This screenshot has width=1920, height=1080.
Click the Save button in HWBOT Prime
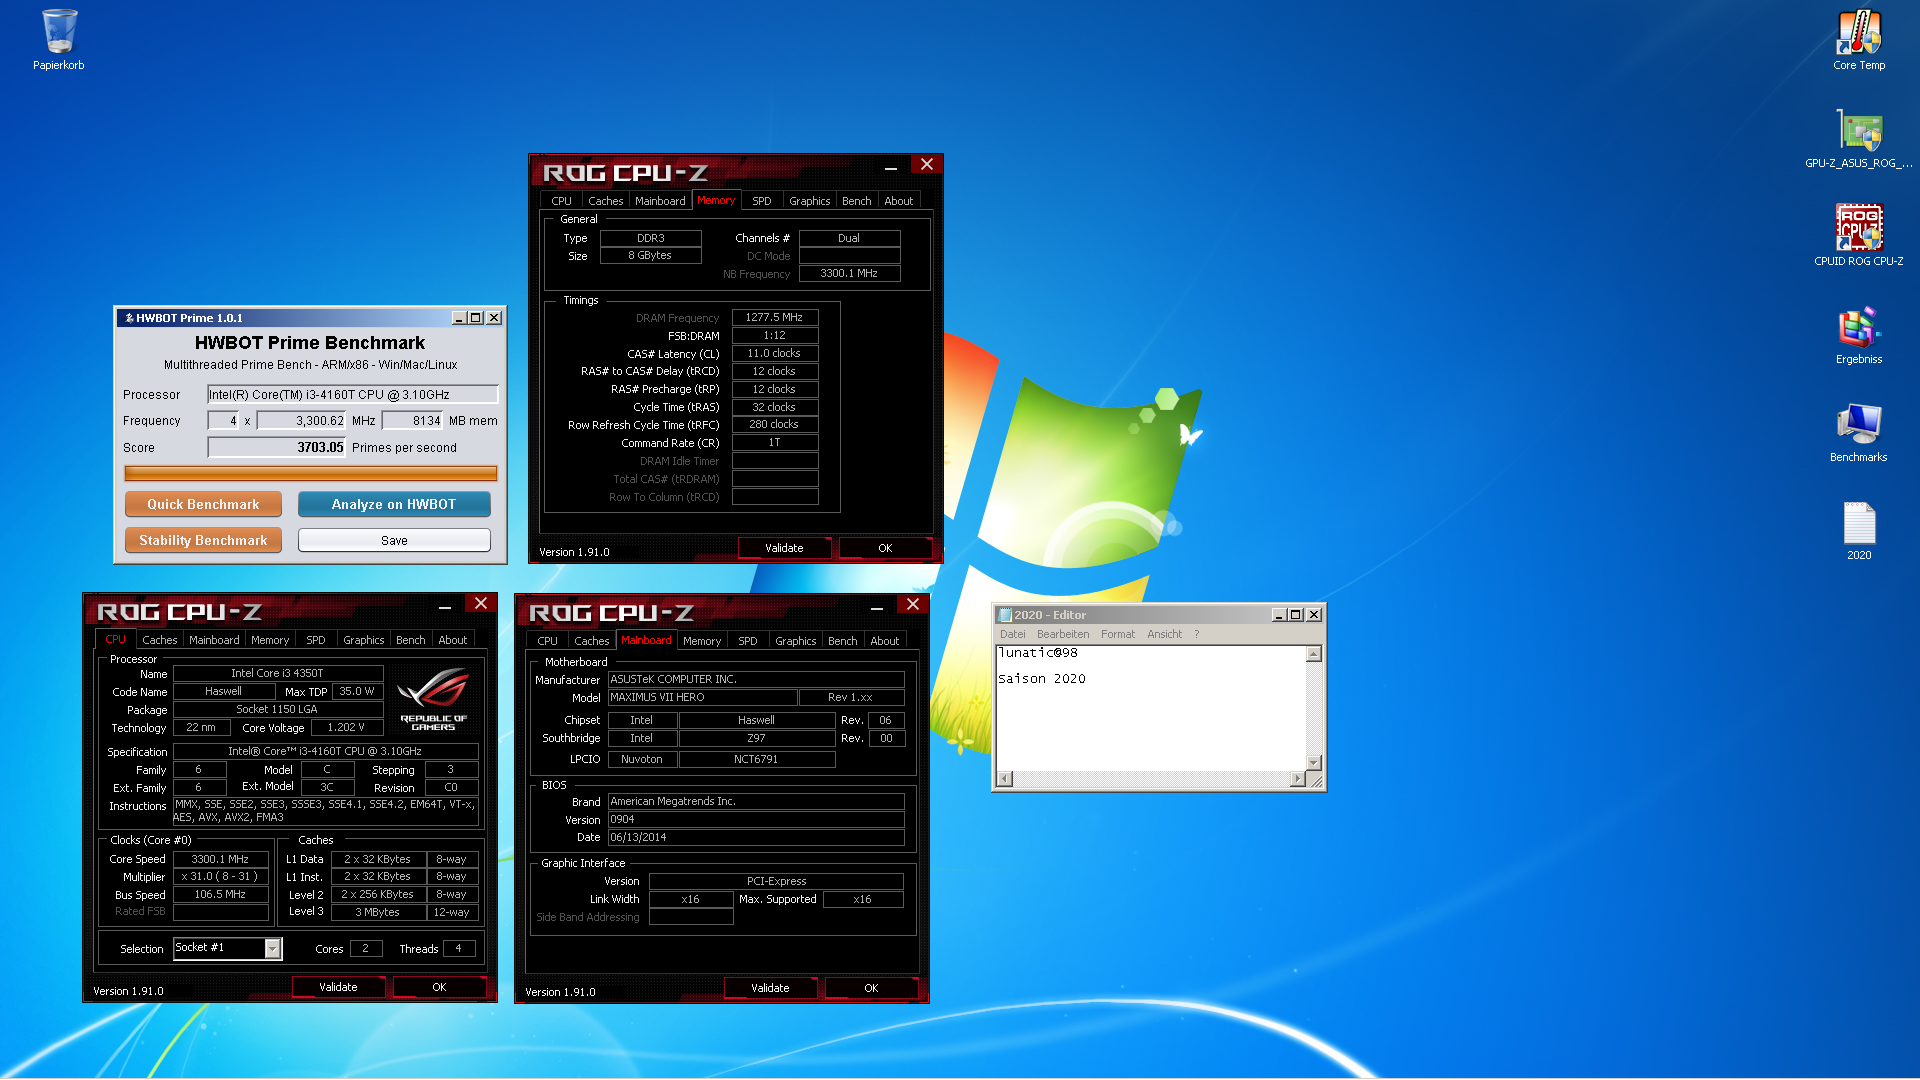tap(394, 541)
